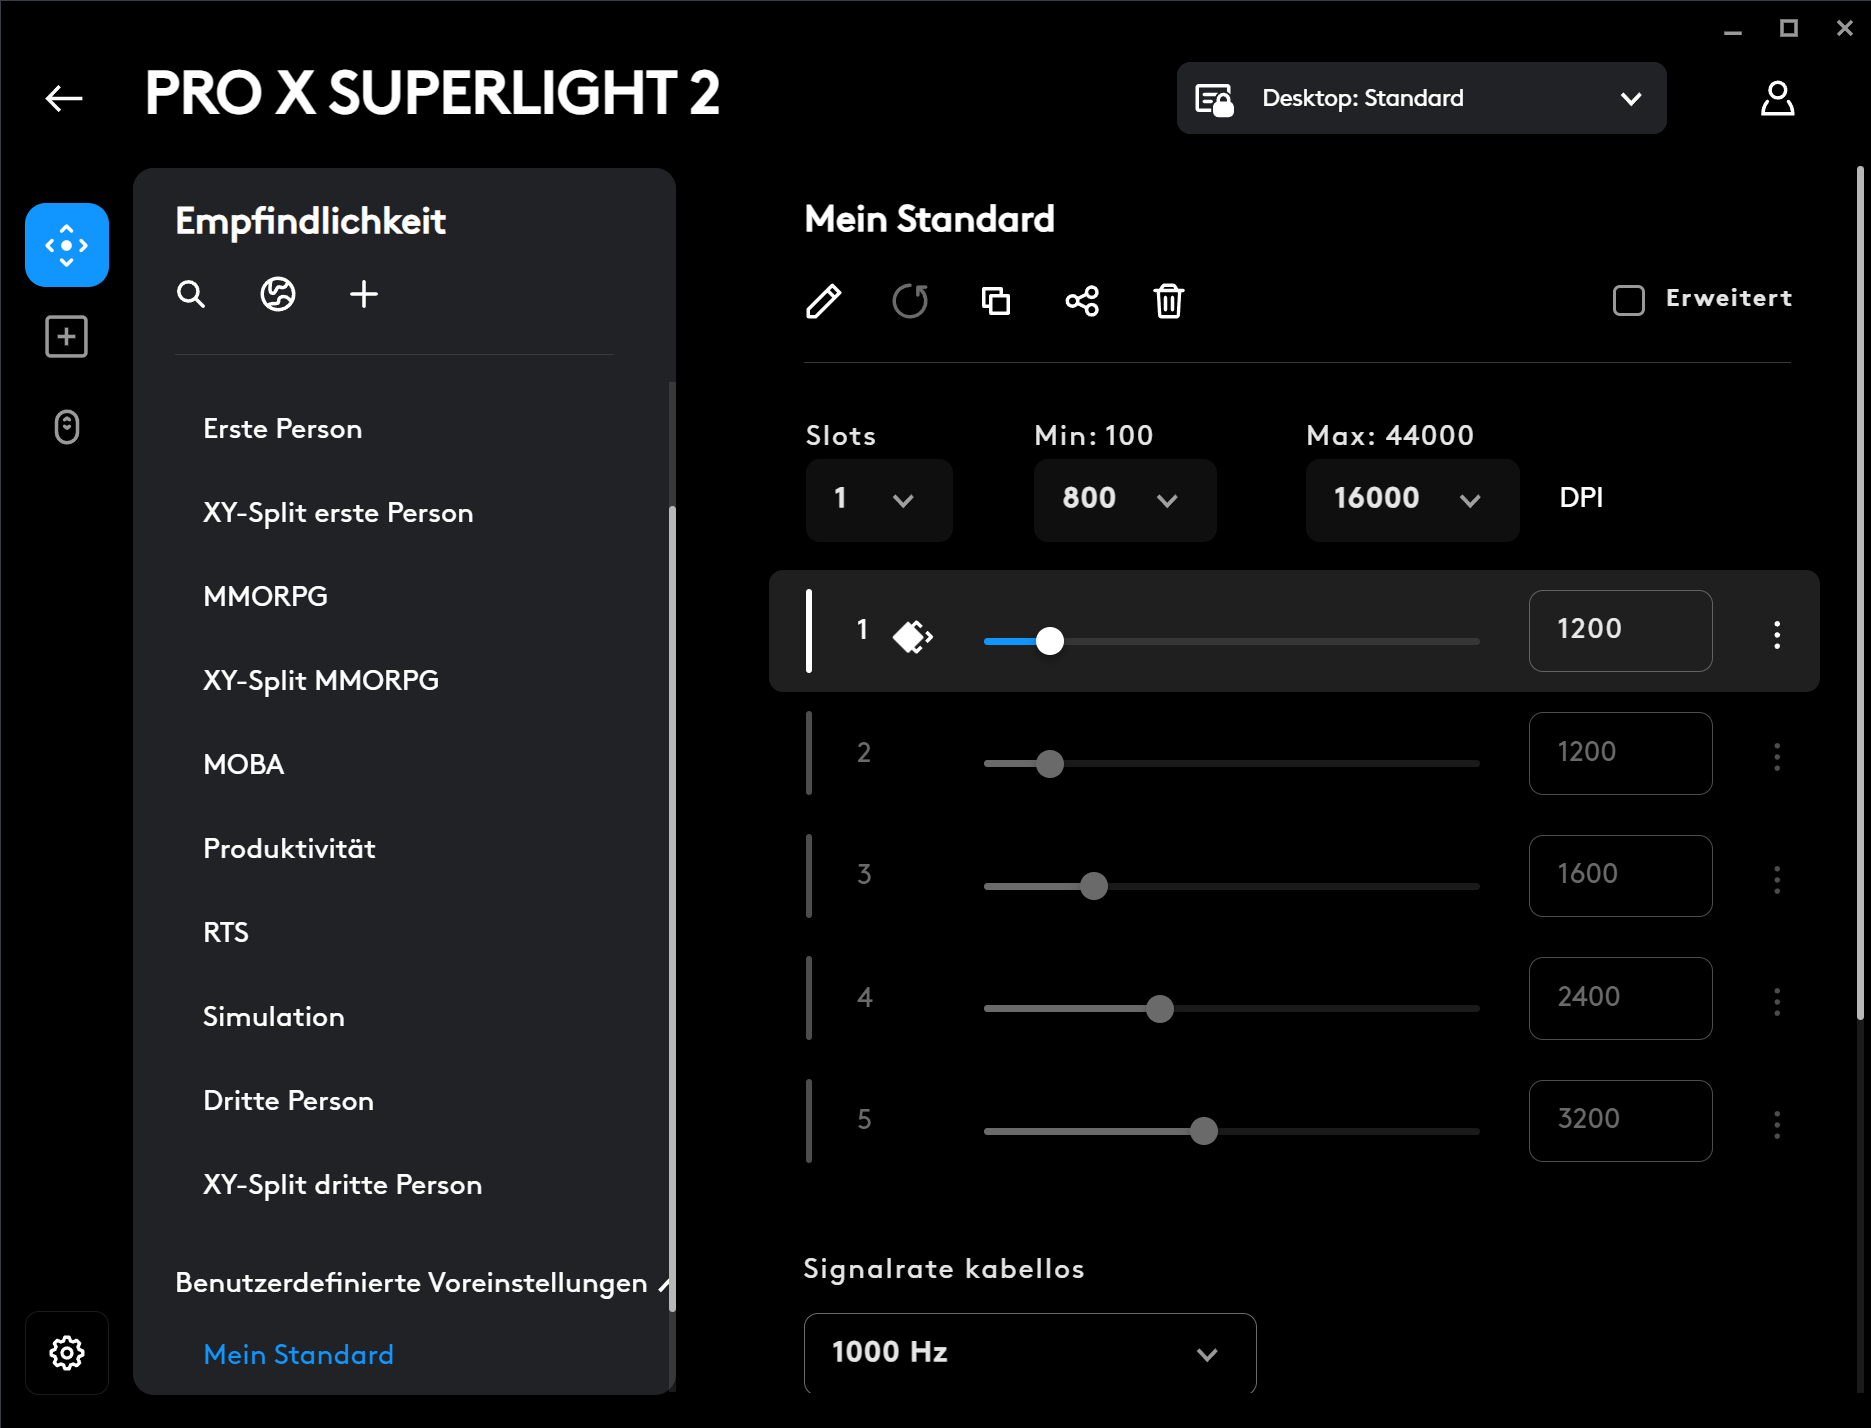Select the Mein Standard custom preset
1871x1428 pixels.
[x=299, y=1355]
